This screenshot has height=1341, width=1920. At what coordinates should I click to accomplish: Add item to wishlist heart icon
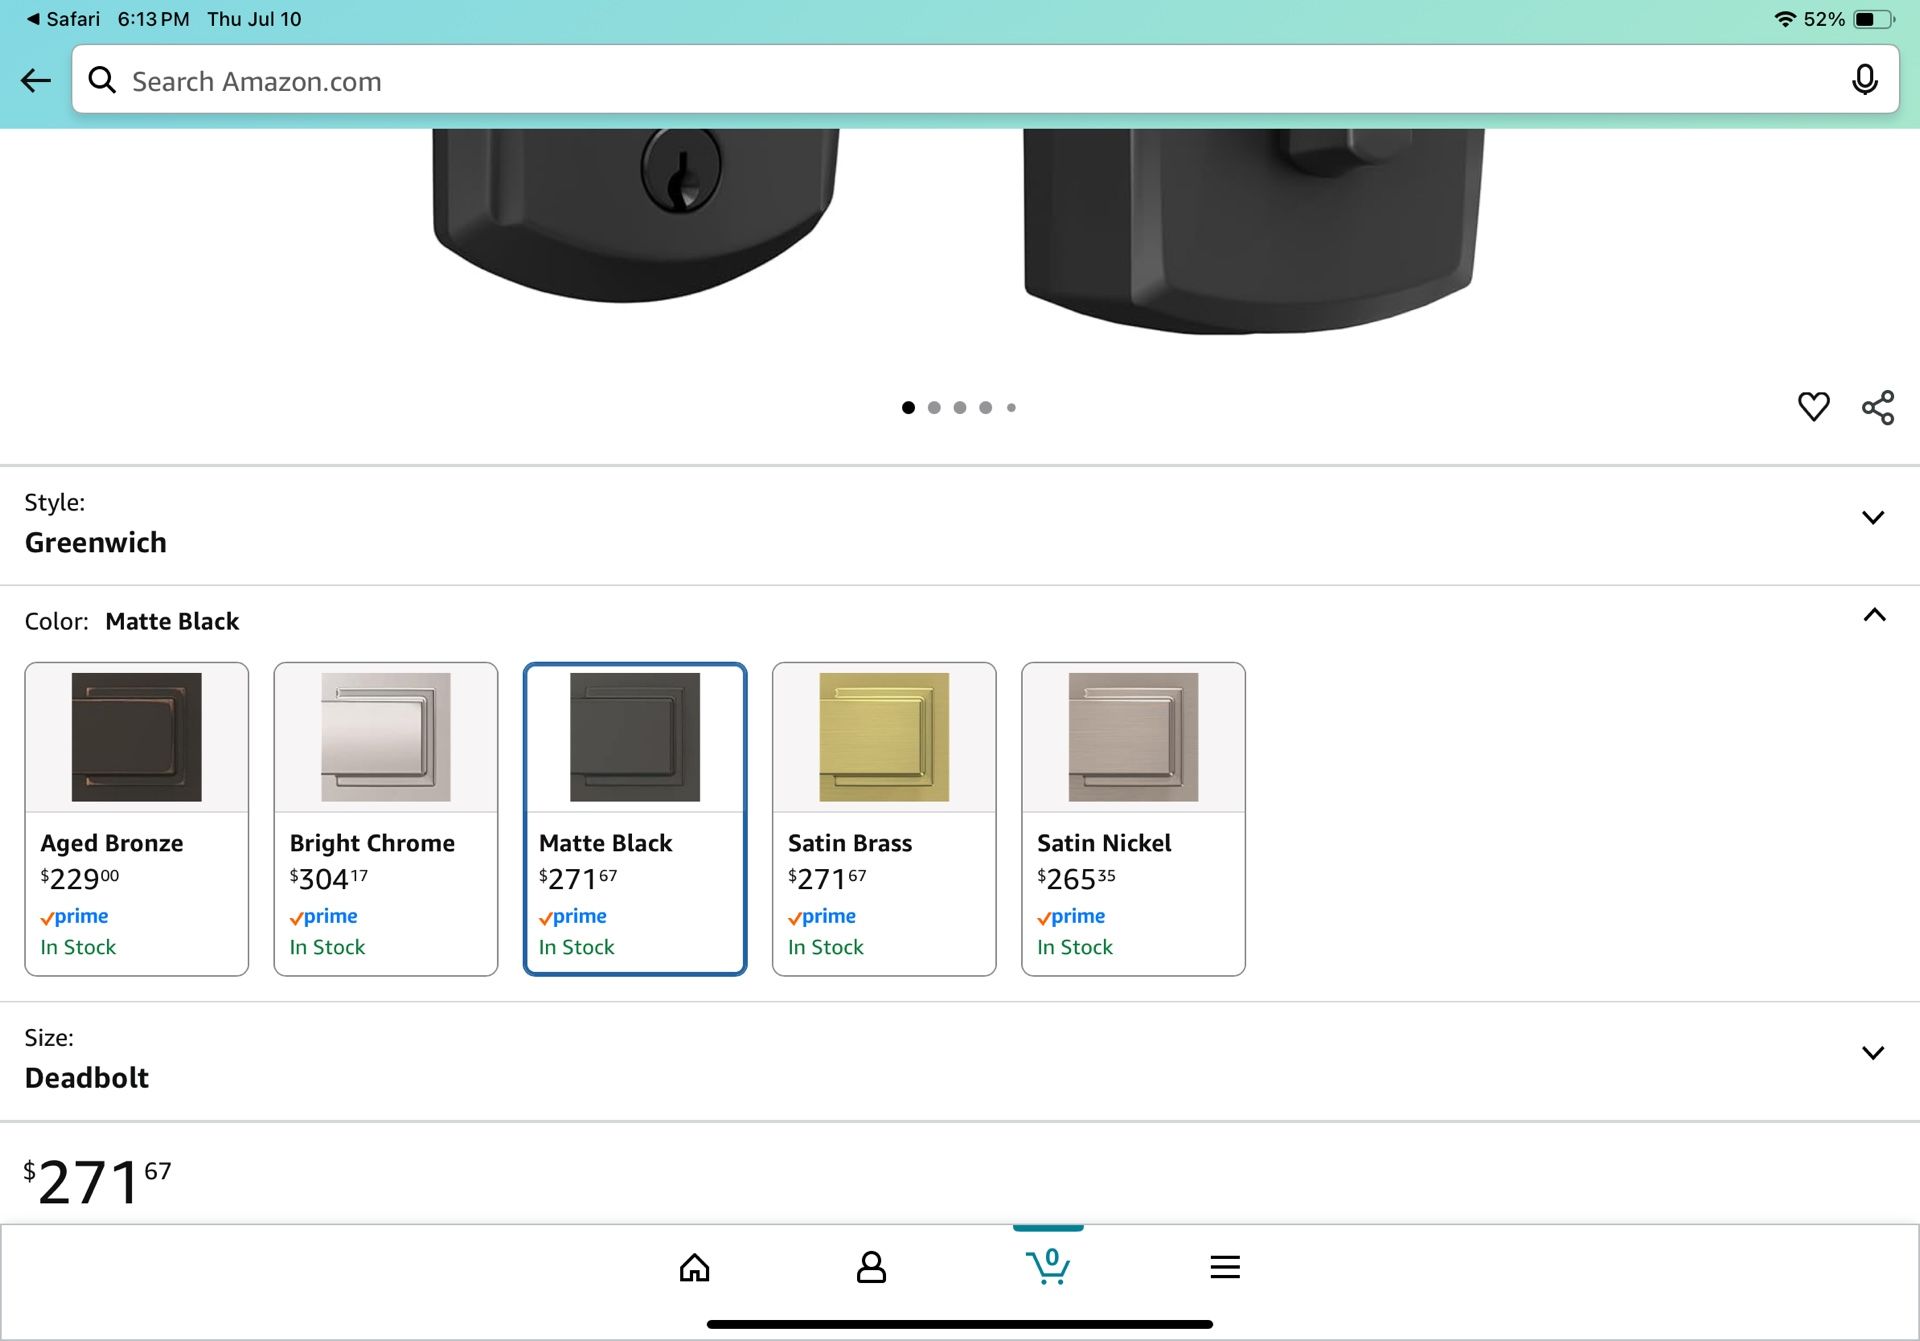pos(1813,406)
